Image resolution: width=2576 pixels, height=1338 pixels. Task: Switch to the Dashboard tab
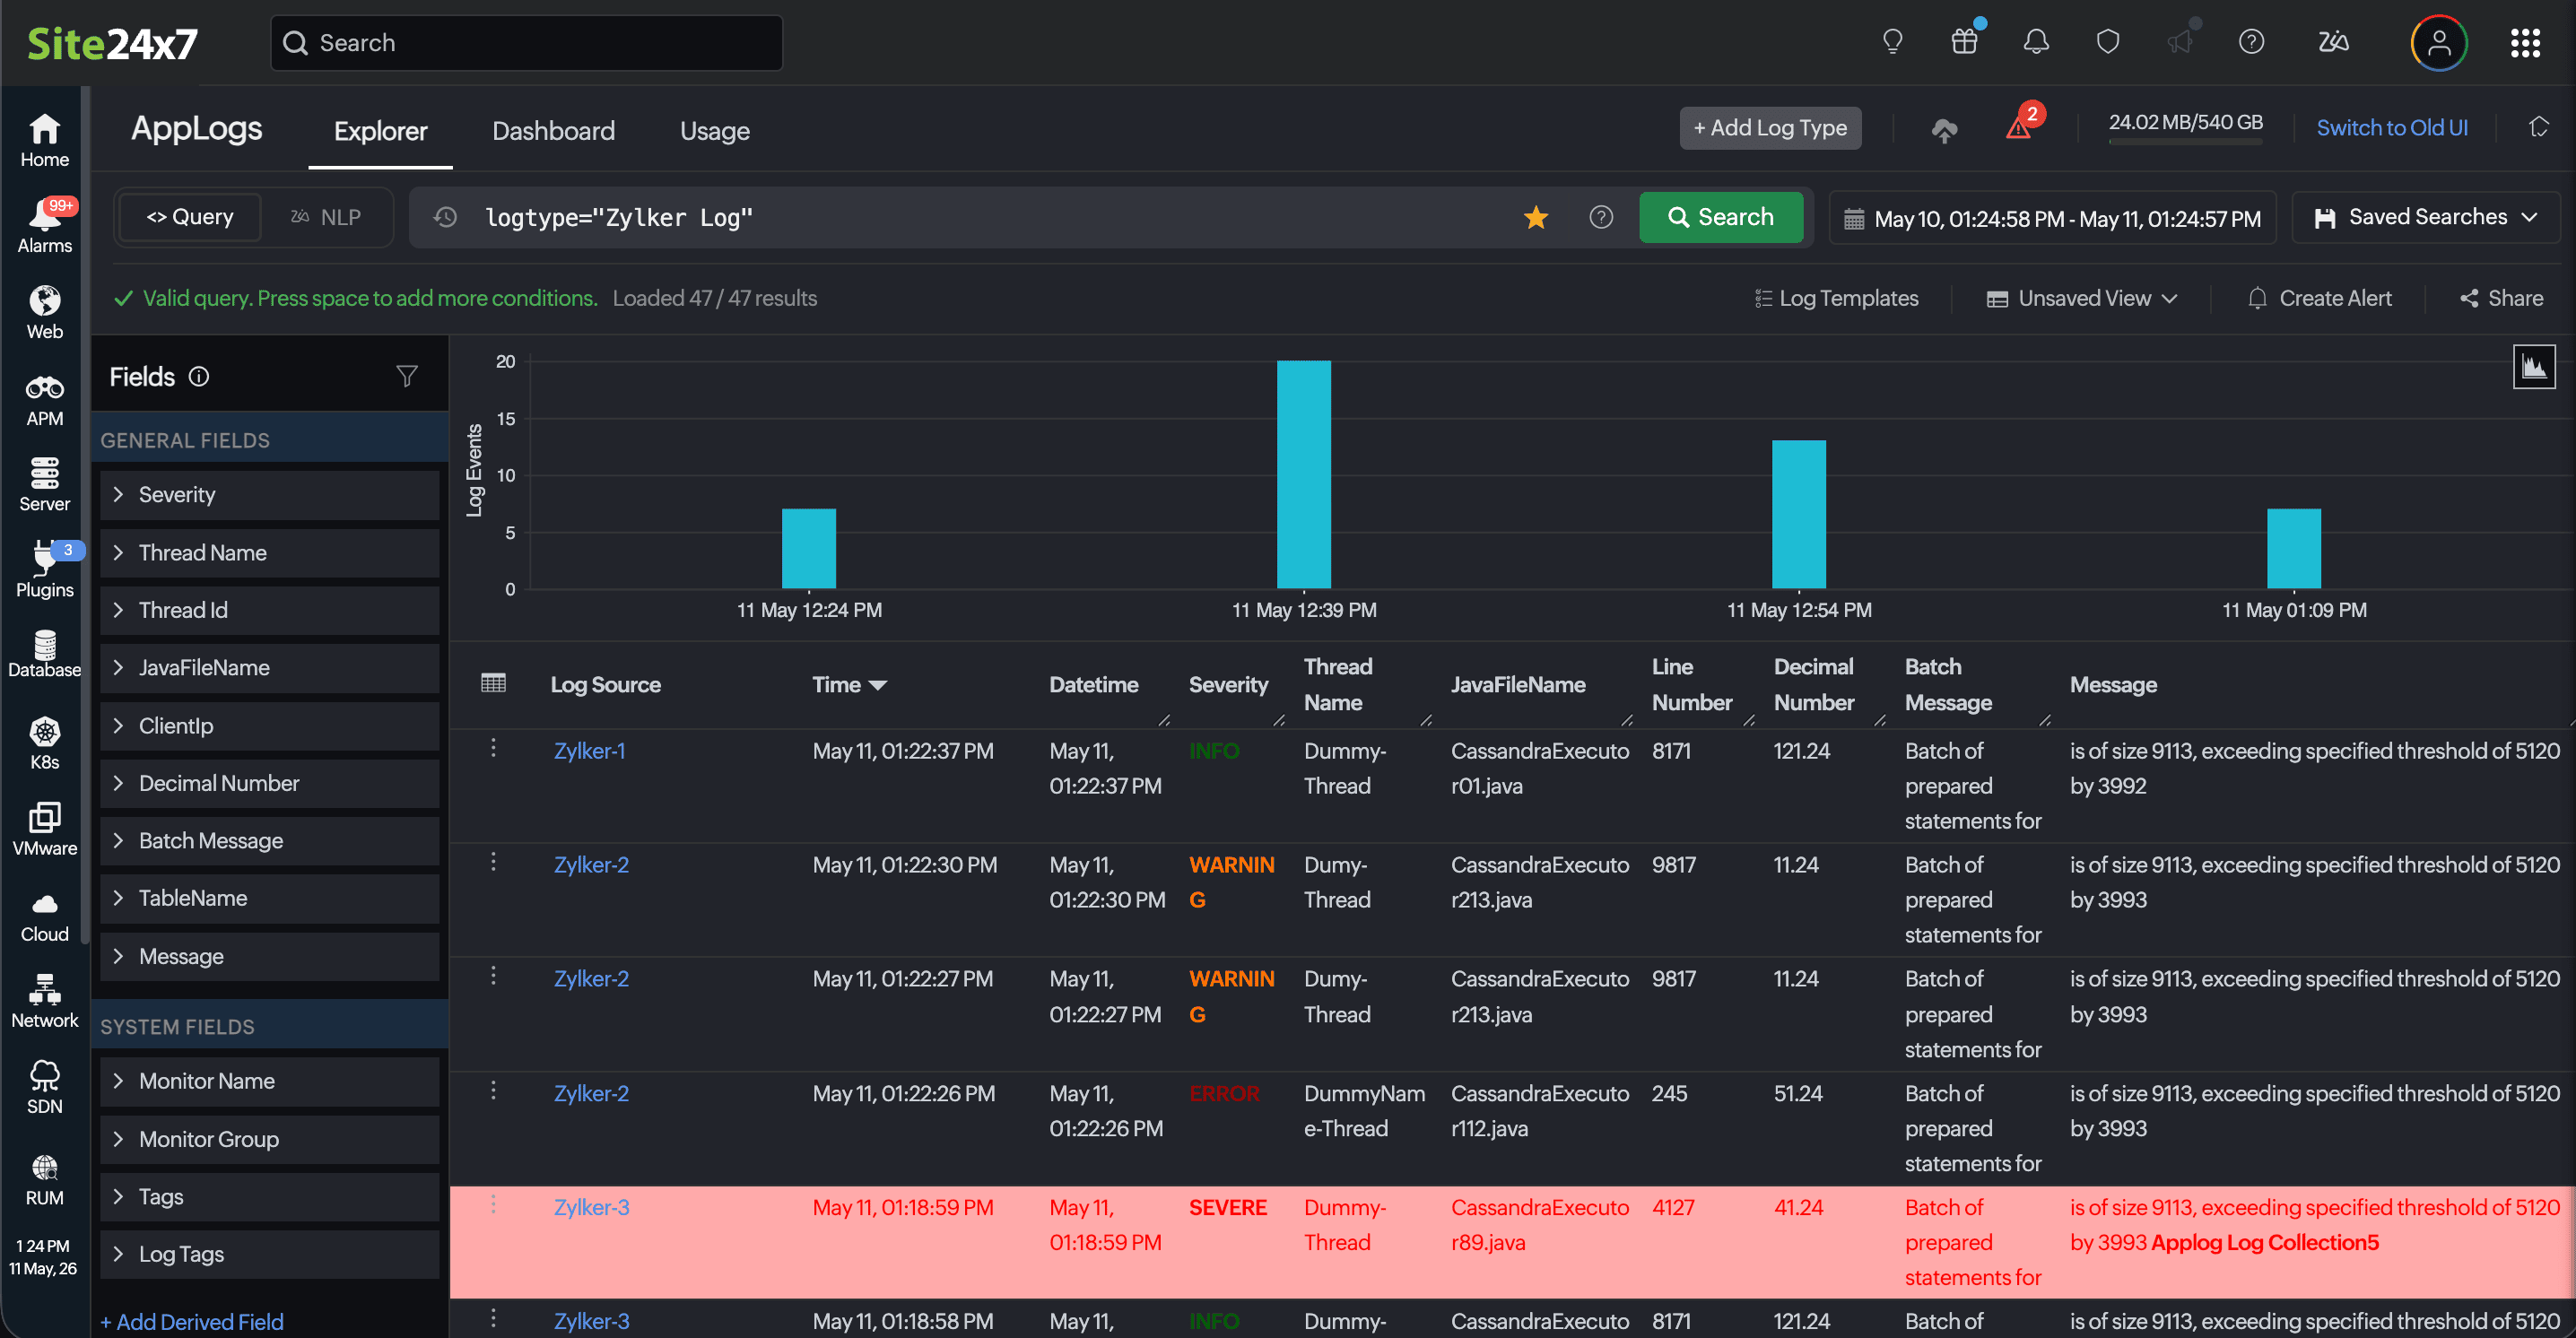[553, 130]
